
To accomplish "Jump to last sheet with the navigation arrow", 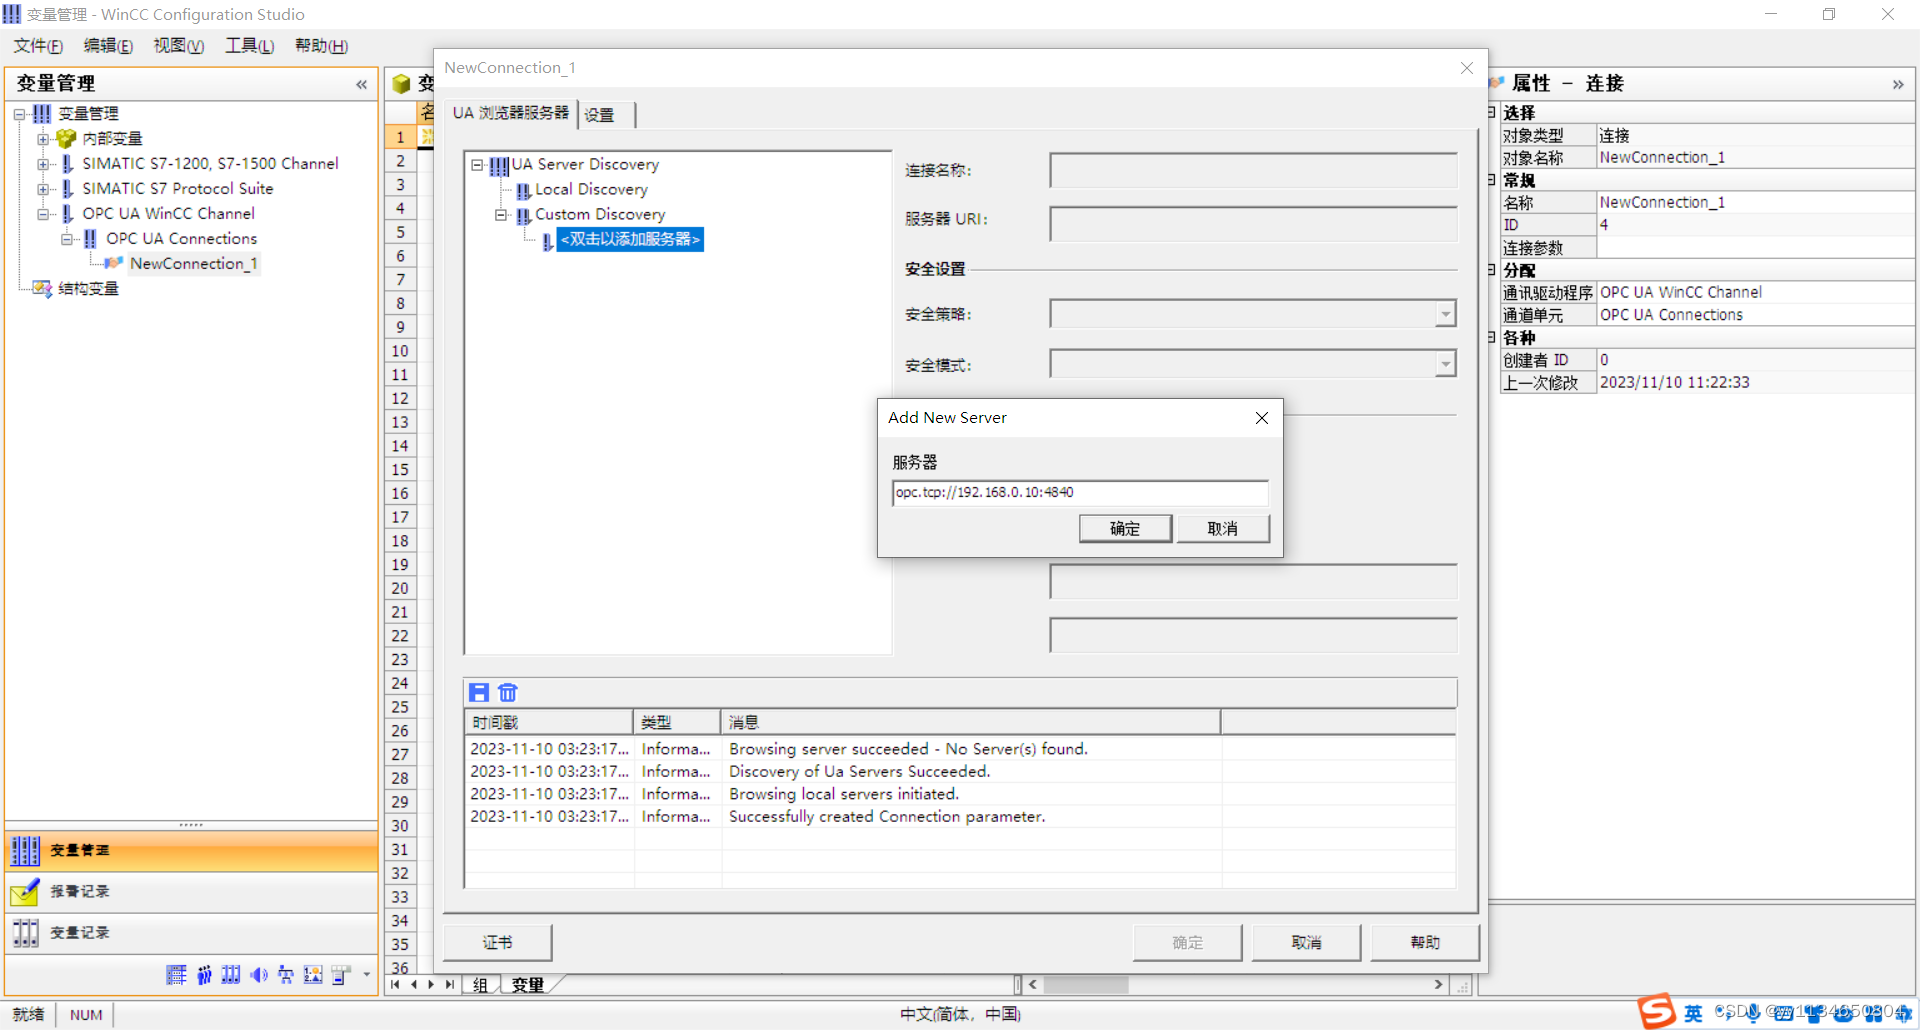I will pyautogui.click(x=450, y=985).
